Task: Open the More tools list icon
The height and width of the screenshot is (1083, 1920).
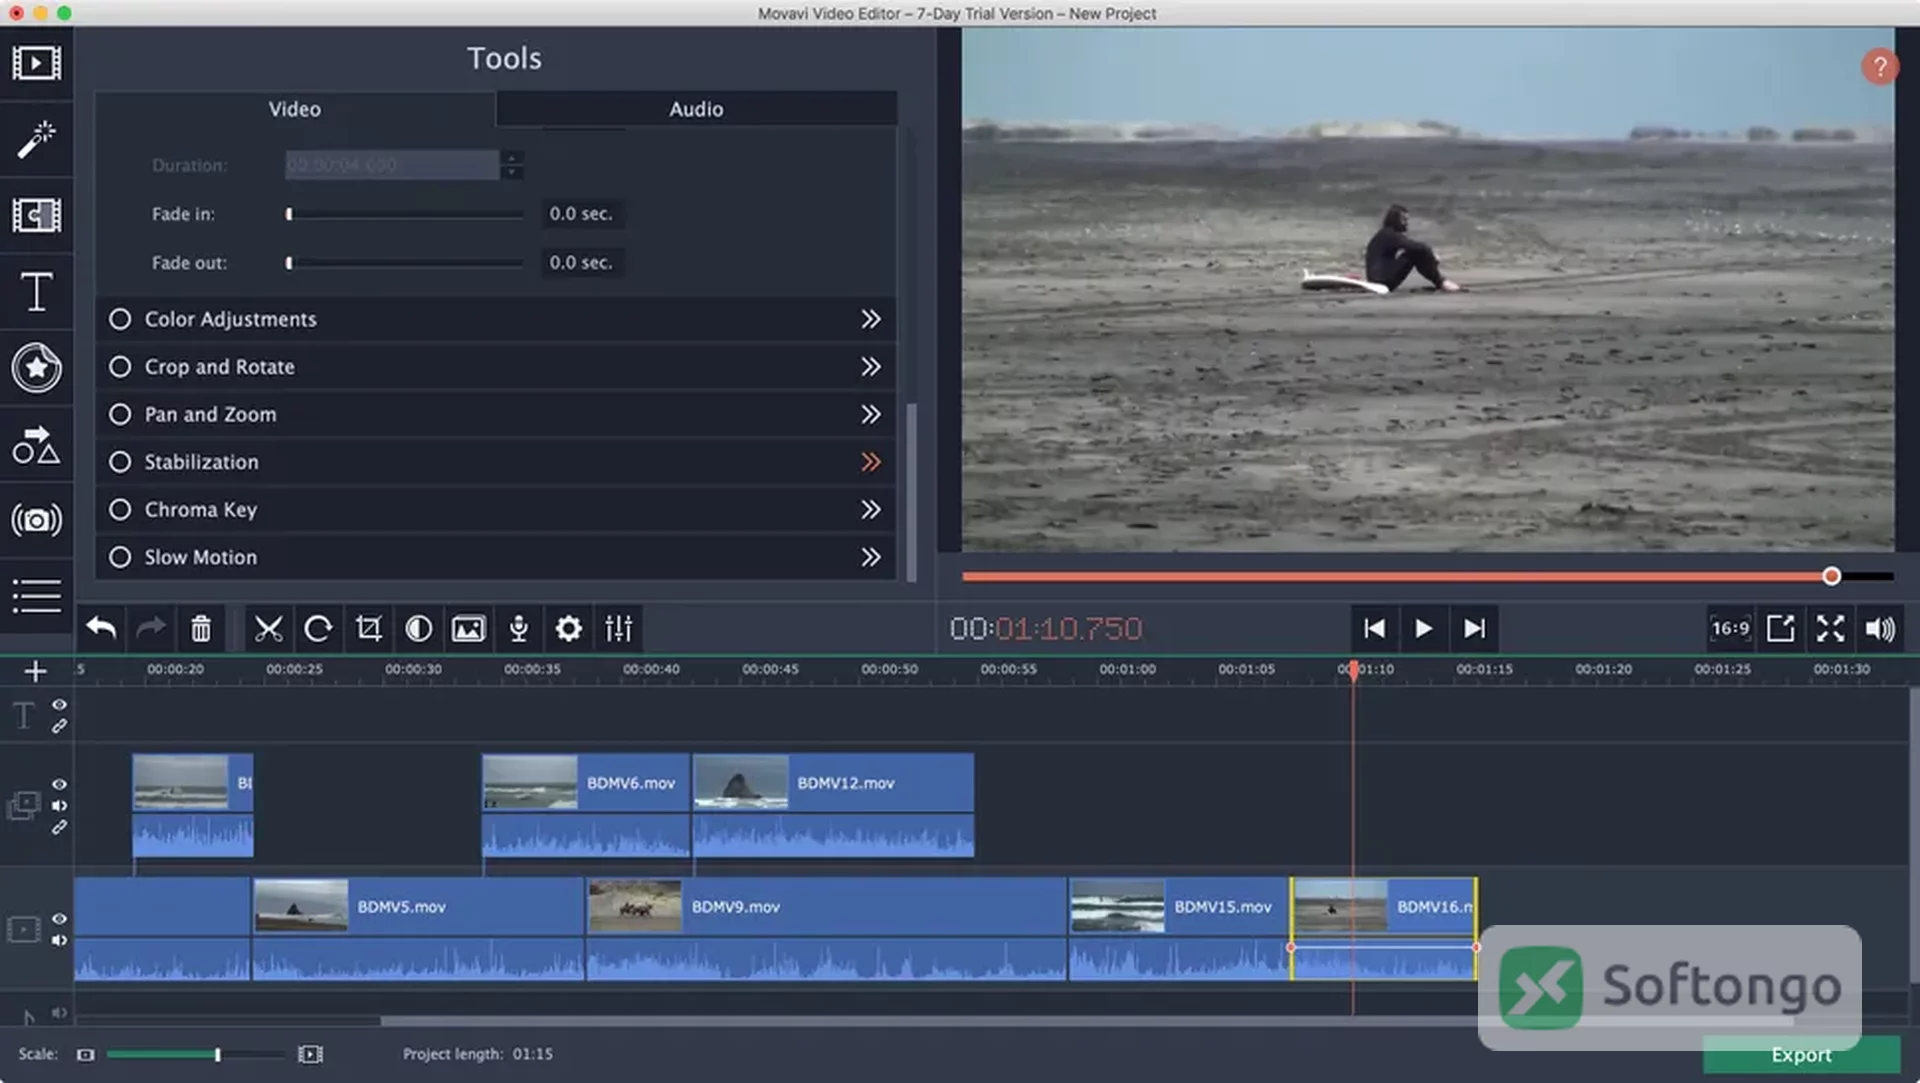Action: (36, 596)
